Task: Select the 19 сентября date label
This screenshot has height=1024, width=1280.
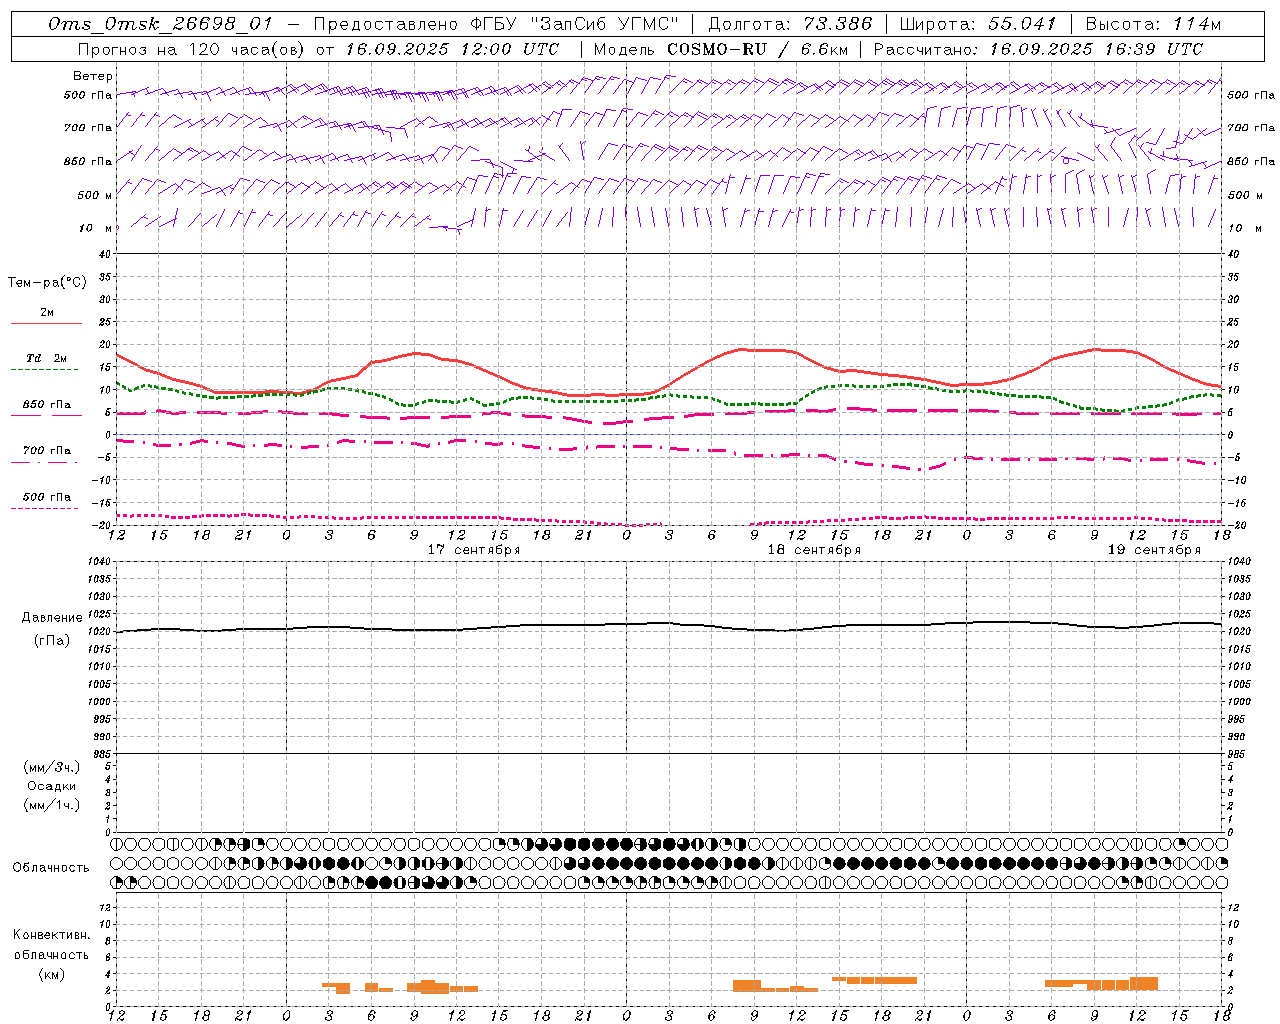Action: (1154, 550)
